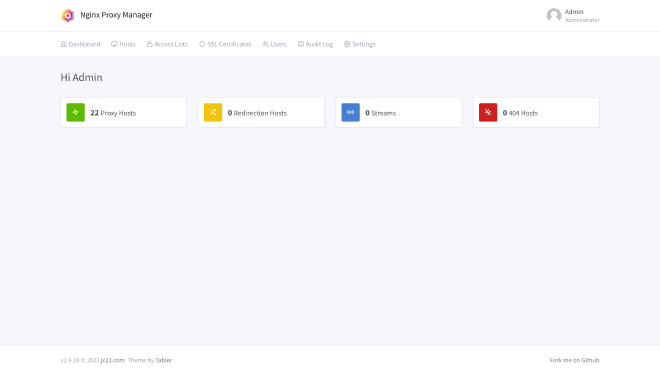Open the Fork me on Github link

coord(574,360)
